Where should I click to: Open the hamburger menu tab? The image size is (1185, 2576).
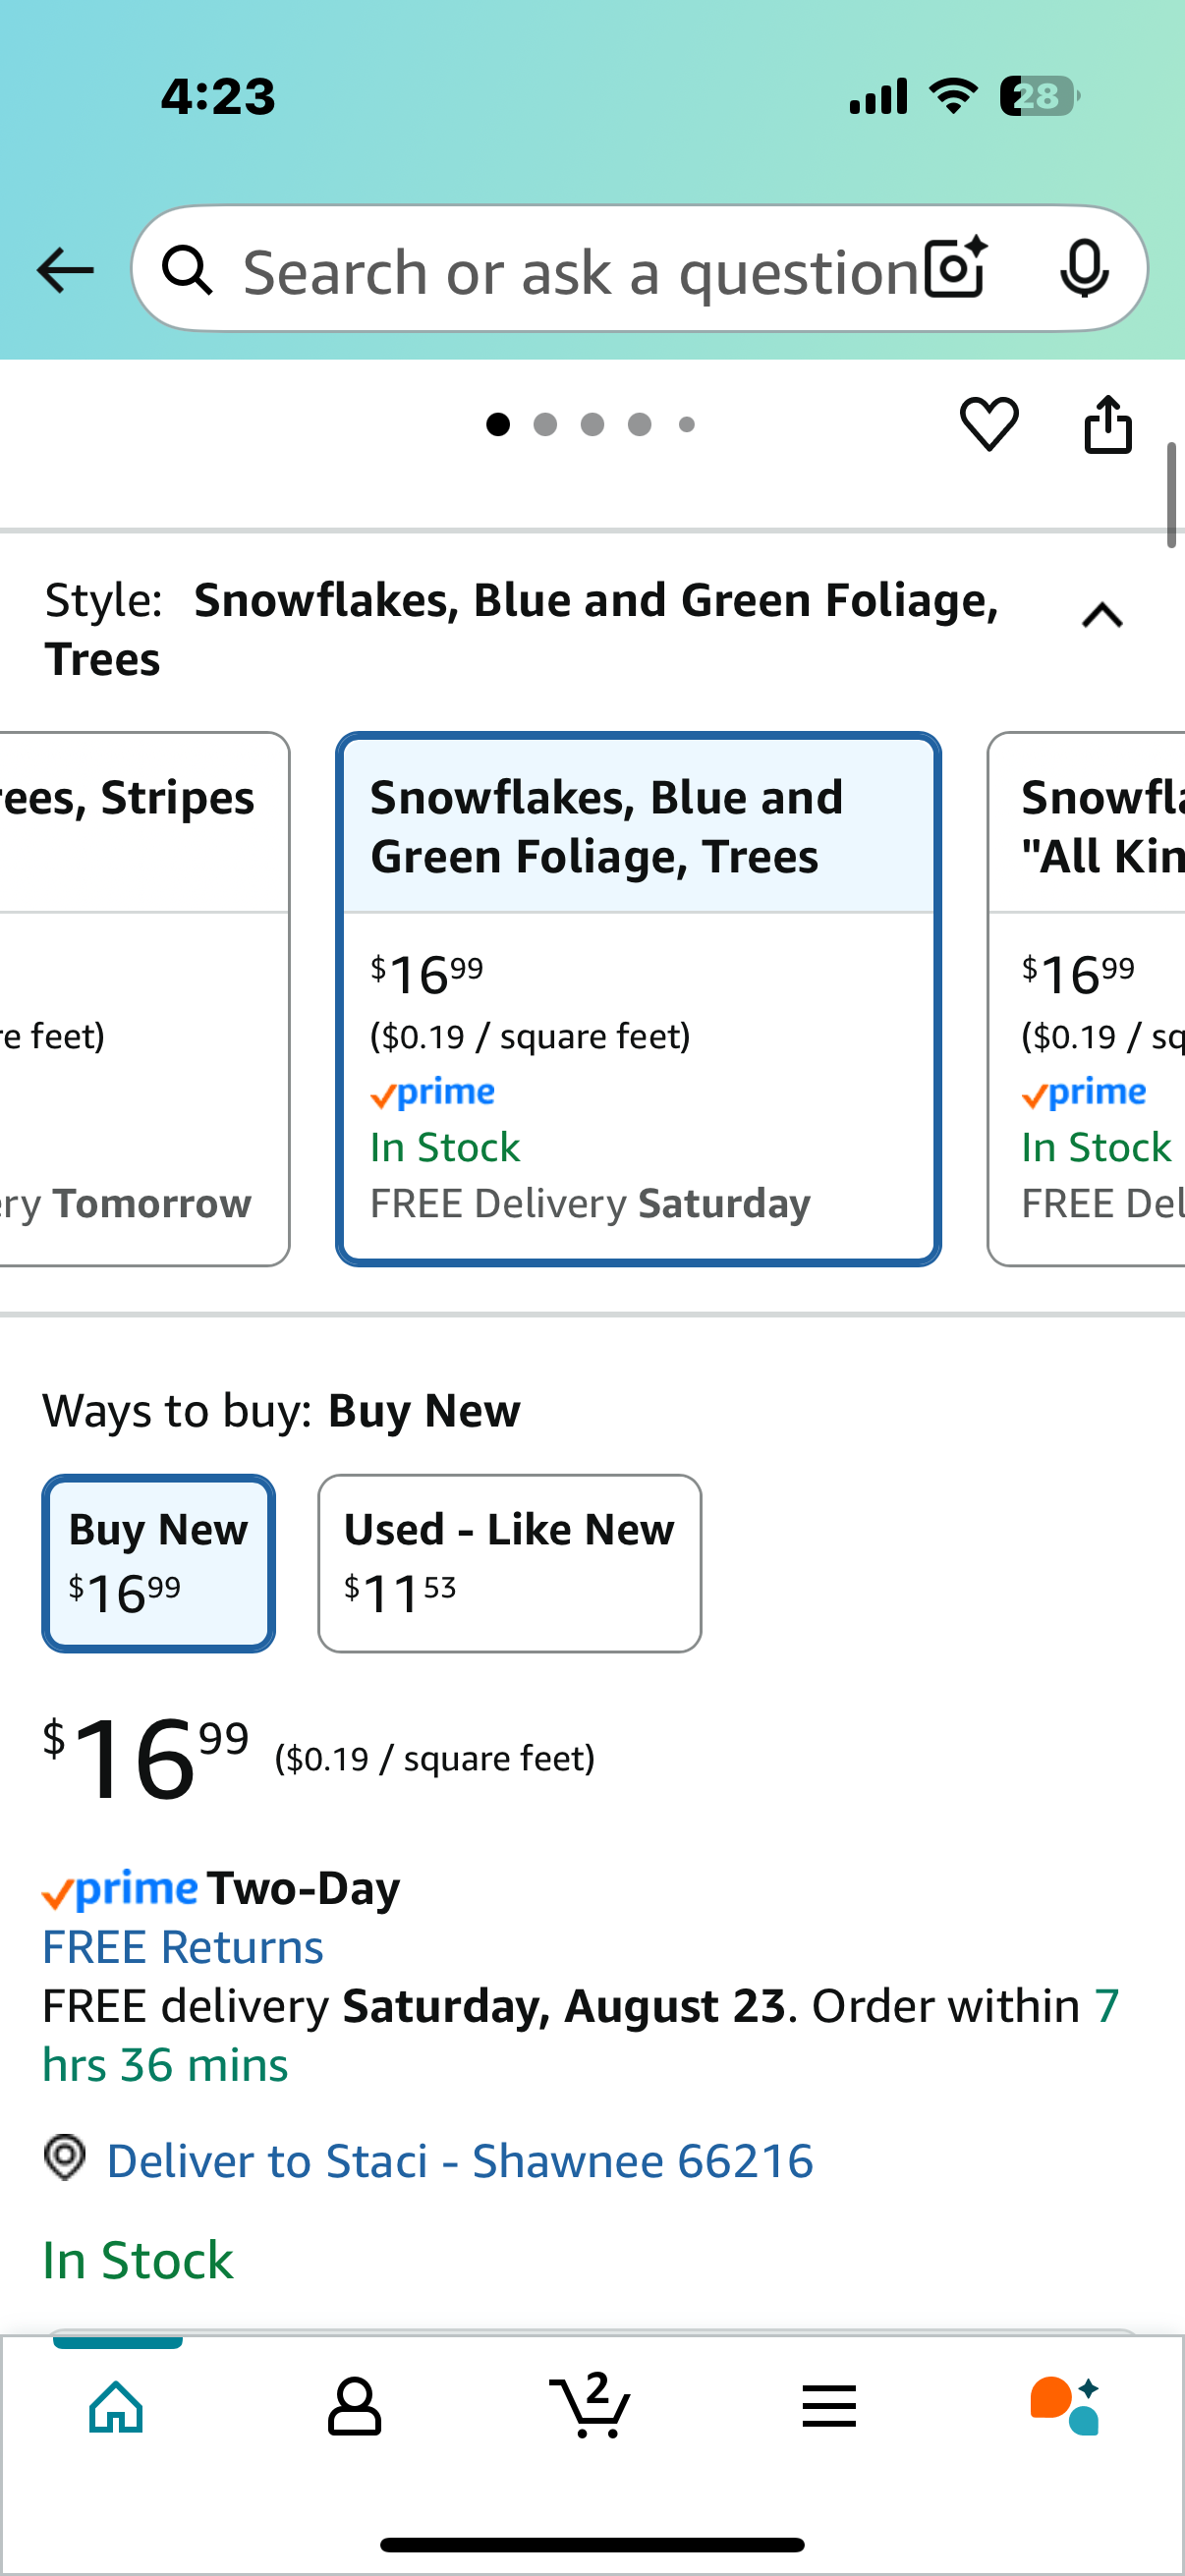829,2406
